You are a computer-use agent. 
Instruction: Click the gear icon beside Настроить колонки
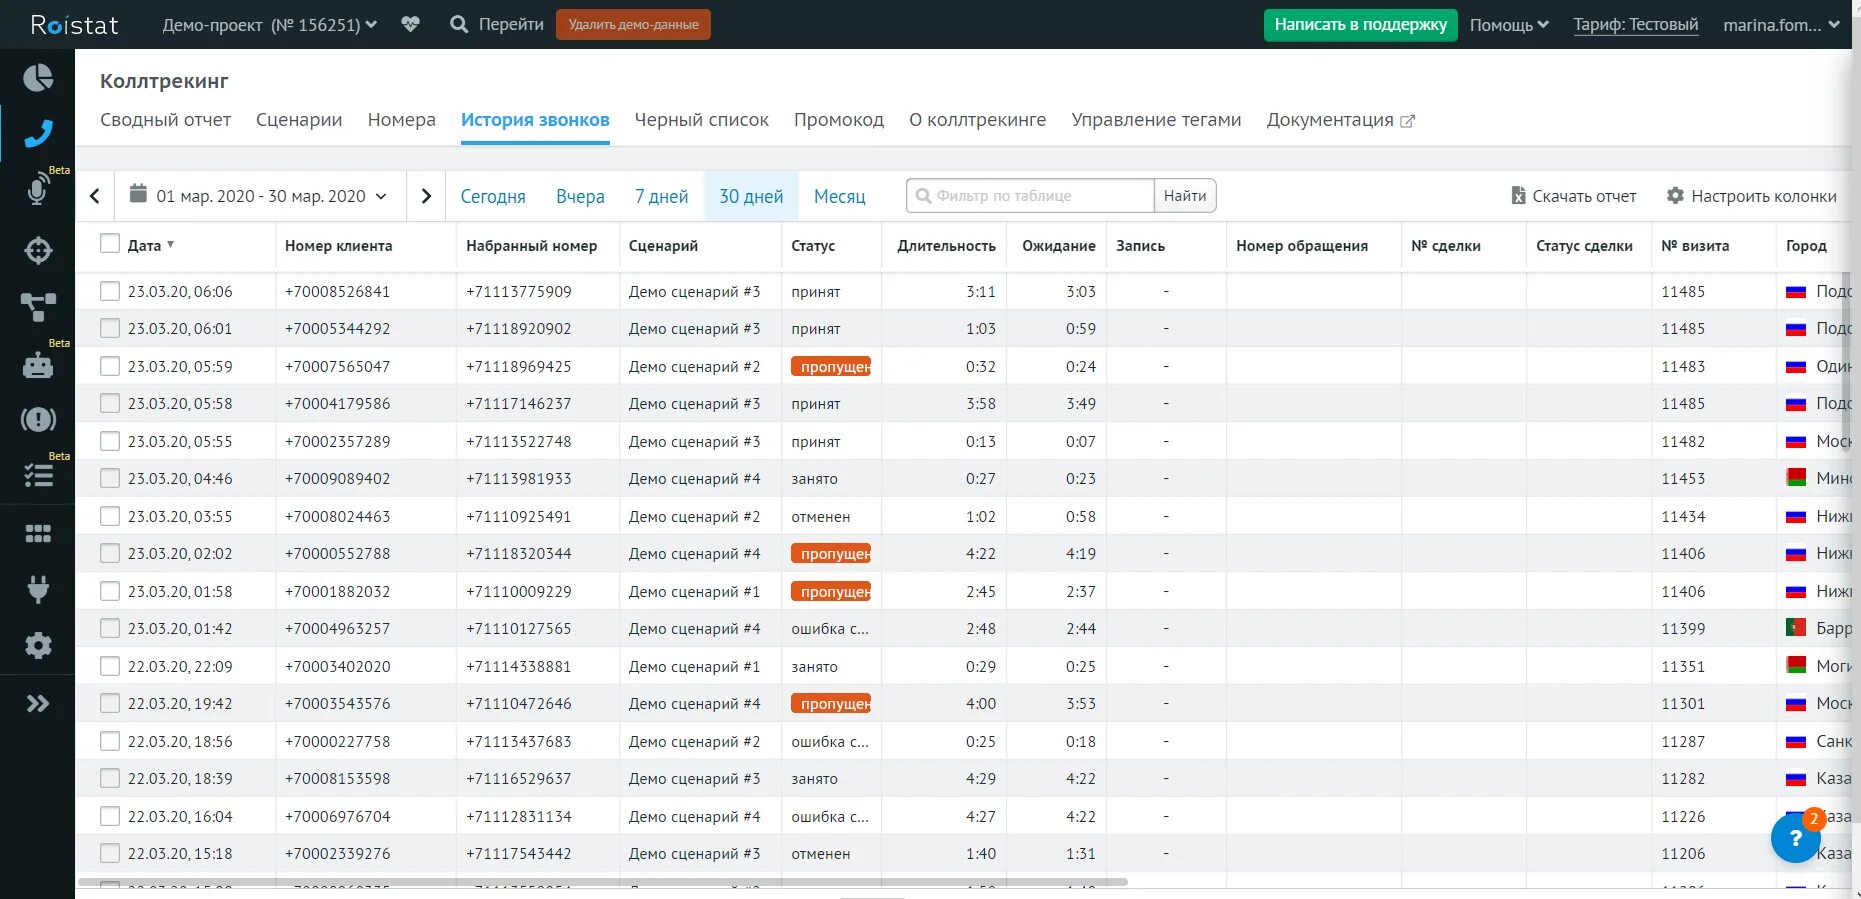1675,196
